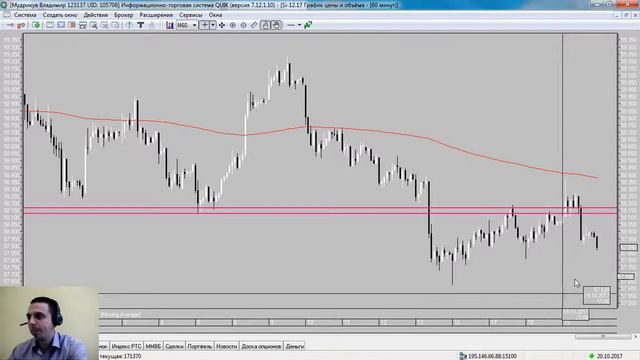
Task: Click the disconnect toolbar icon
Action: pyautogui.click(x=21, y=25)
